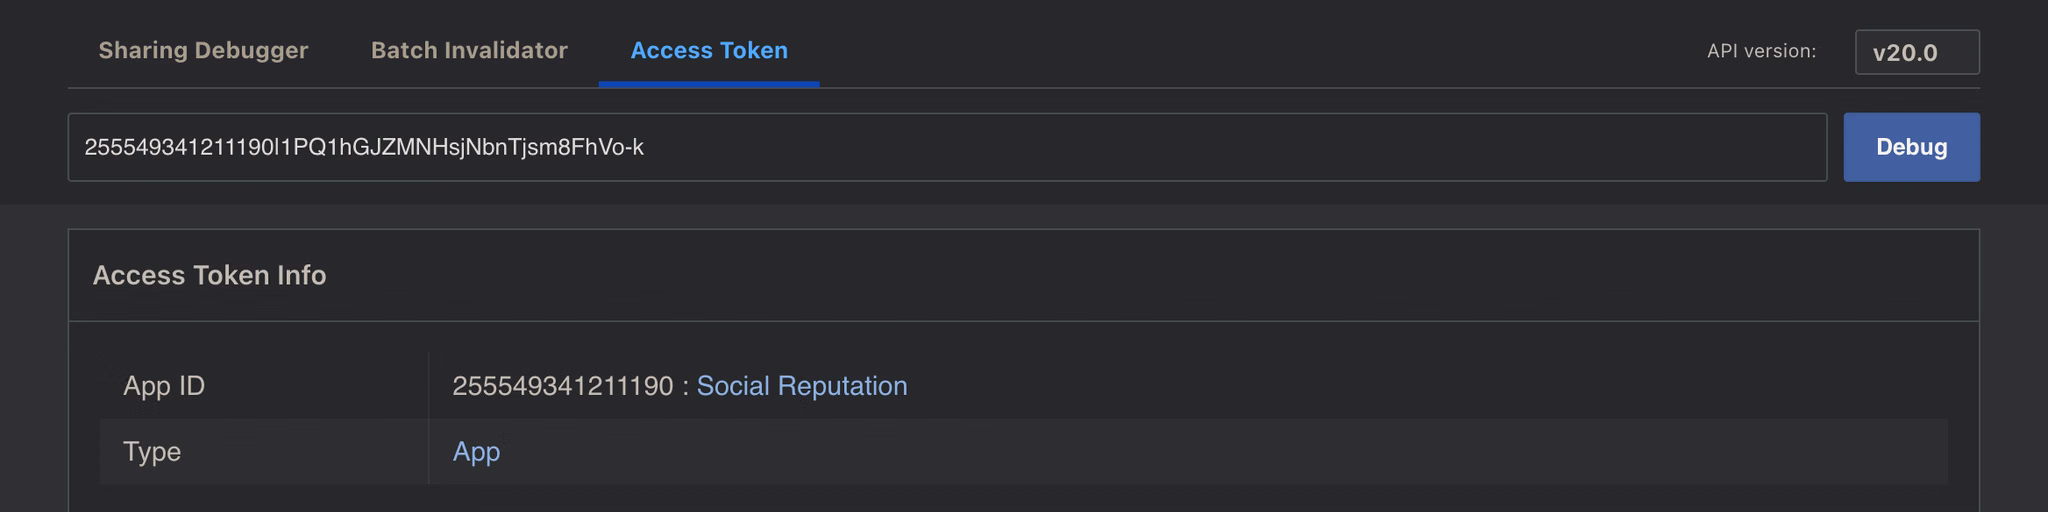Viewport: 2048px width, 512px height.
Task: Switch to the Sharing Debugger tab
Action: point(203,50)
